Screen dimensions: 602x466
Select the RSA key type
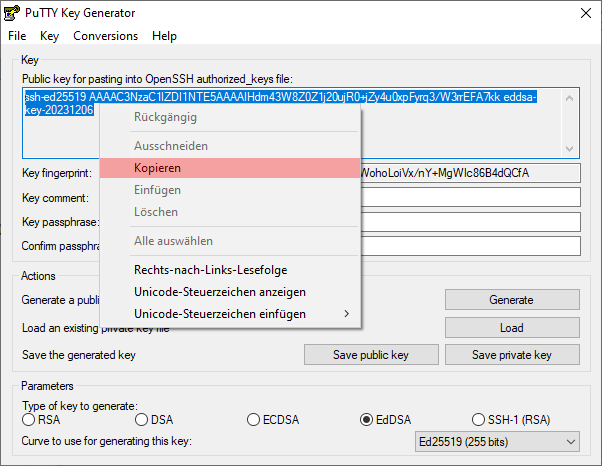[41, 420]
